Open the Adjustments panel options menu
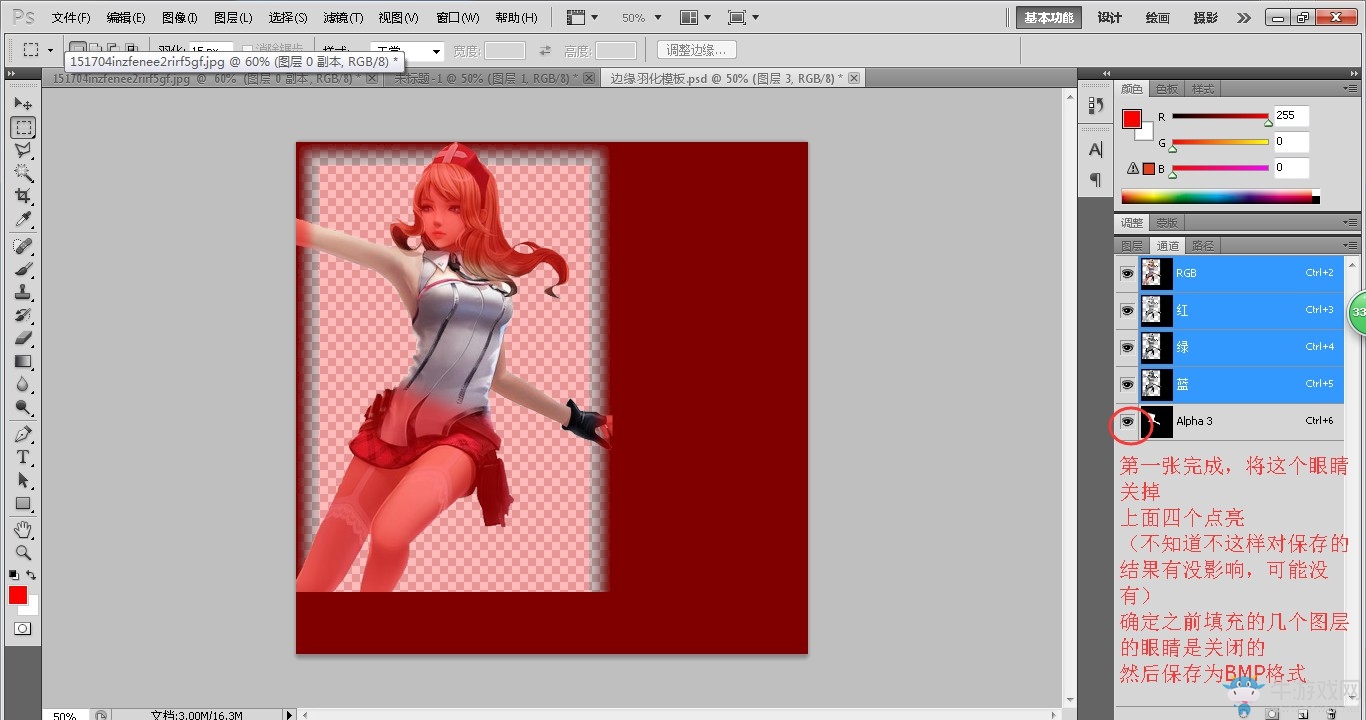 tap(1352, 223)
